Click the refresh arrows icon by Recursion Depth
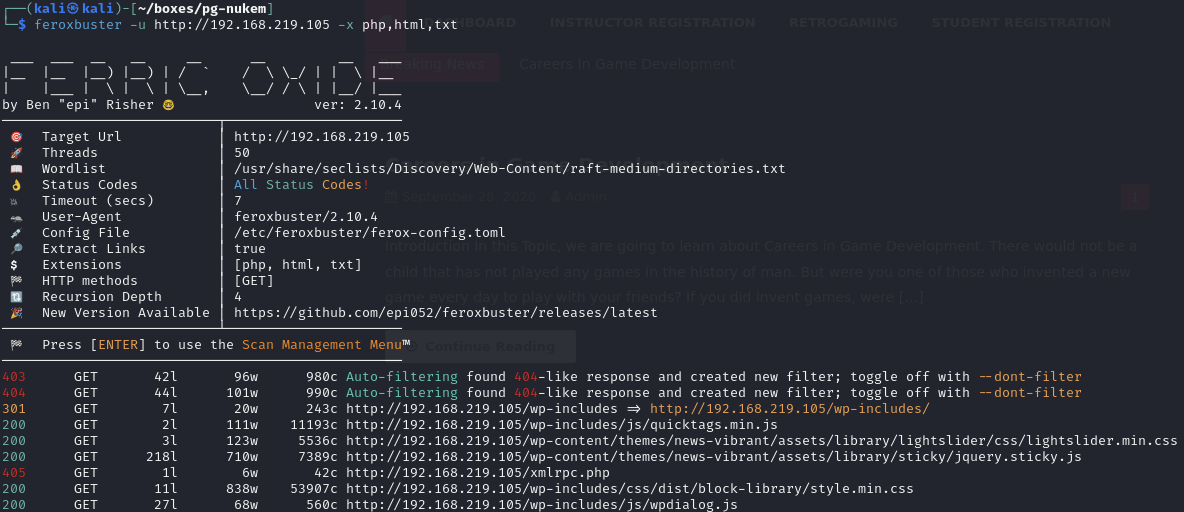 click(x=16, y=297)
